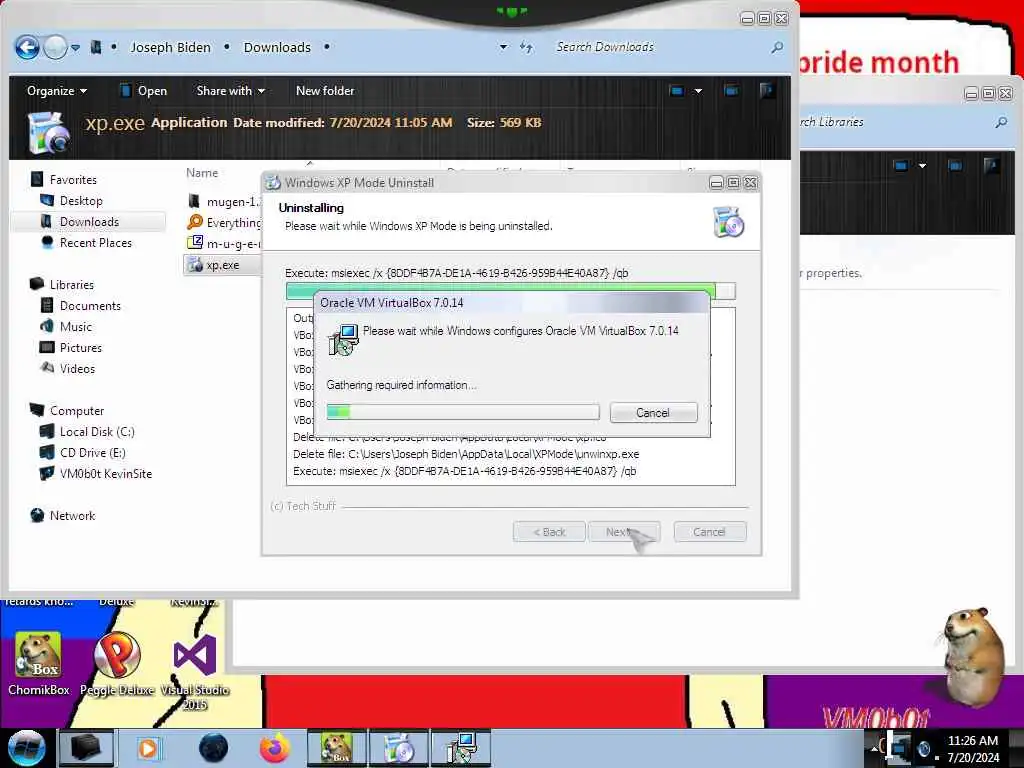This screenshot has width=1024, height=768.
Task: Switch to the ChomikBox taskbar window
Action: click(336, 748)
